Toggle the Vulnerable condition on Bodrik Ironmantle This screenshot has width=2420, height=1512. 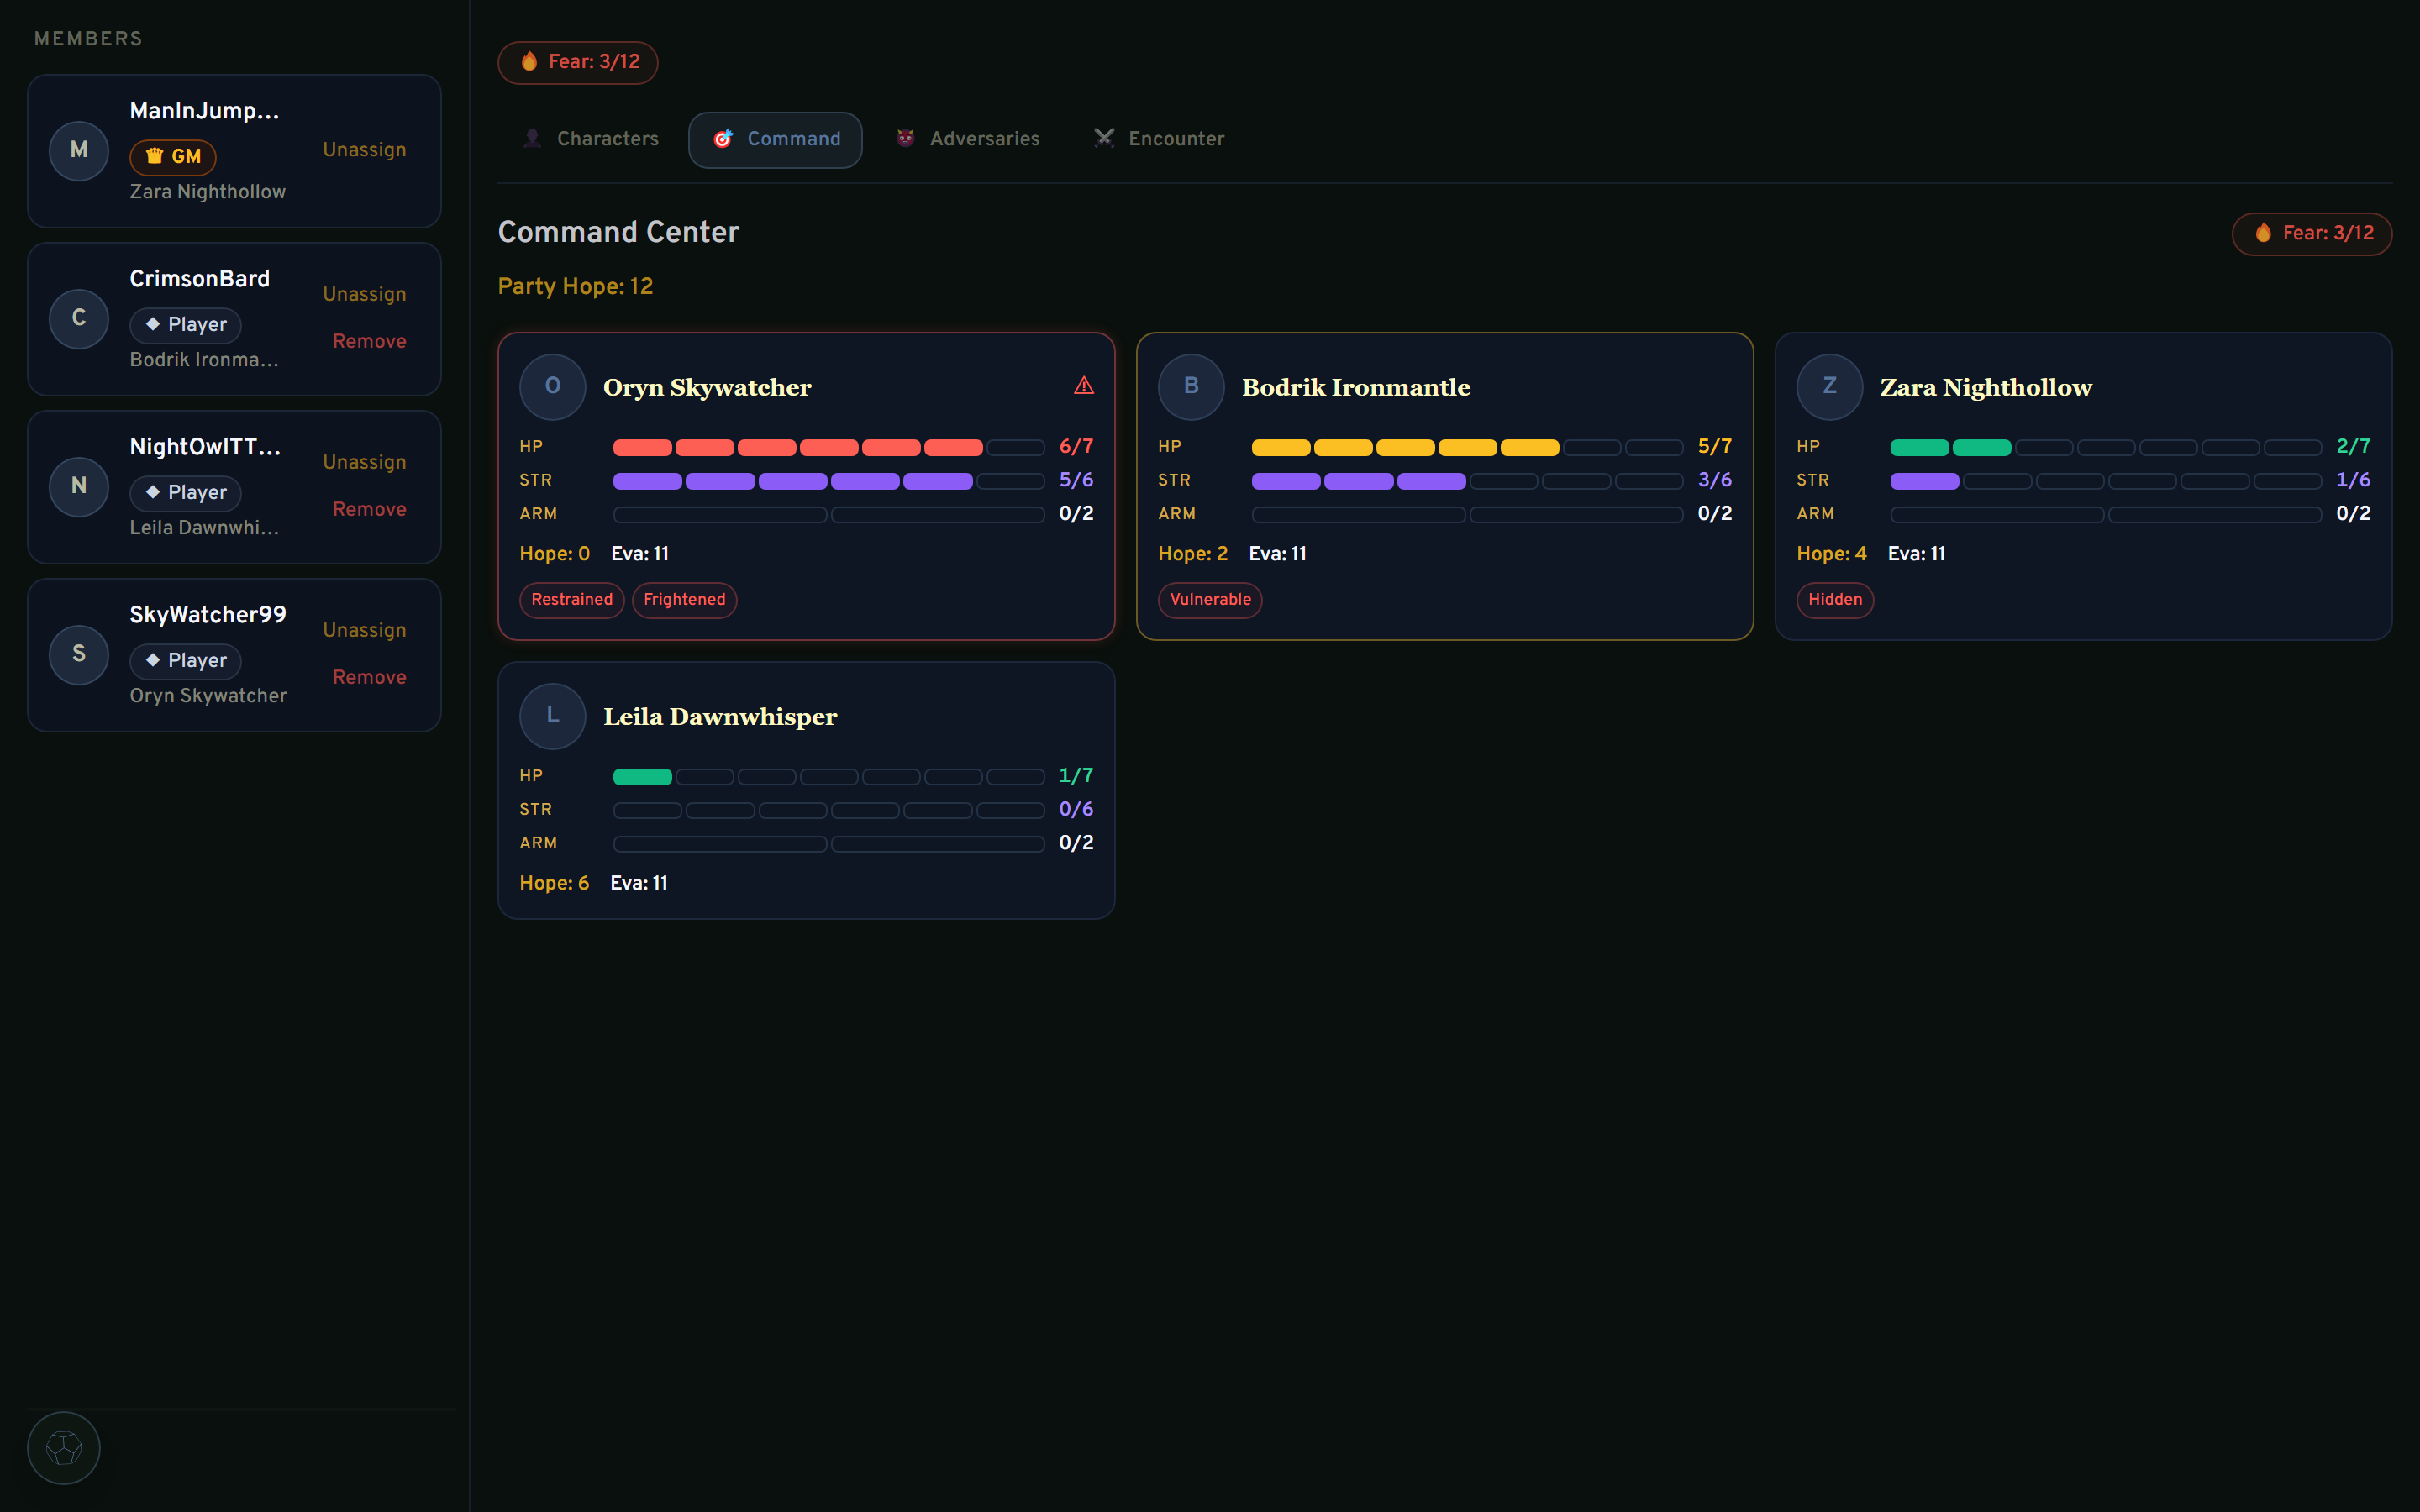pyautogui.click(x=1210, y=600)
